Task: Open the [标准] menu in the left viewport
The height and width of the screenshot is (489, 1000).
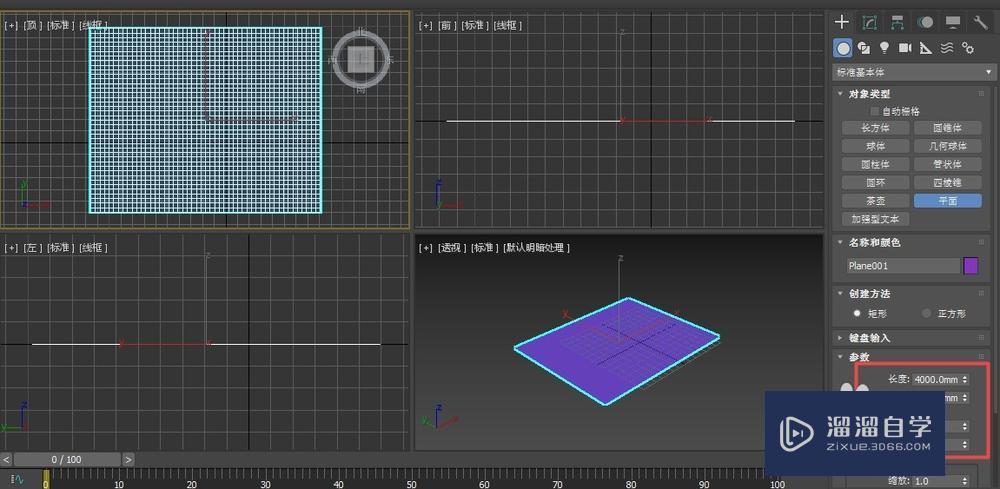Action: (59, 247)
